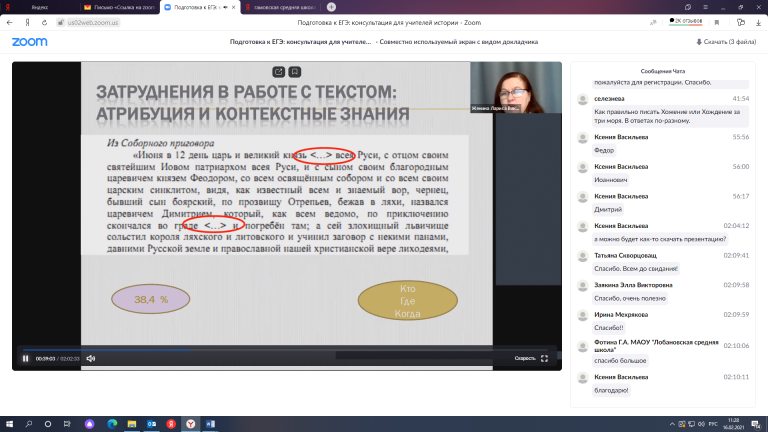Image resolution: width=768 pixels, height=432 pixels.
Task: Open the site reviews badge (2К отзывов)
Action: coord(685,22)
